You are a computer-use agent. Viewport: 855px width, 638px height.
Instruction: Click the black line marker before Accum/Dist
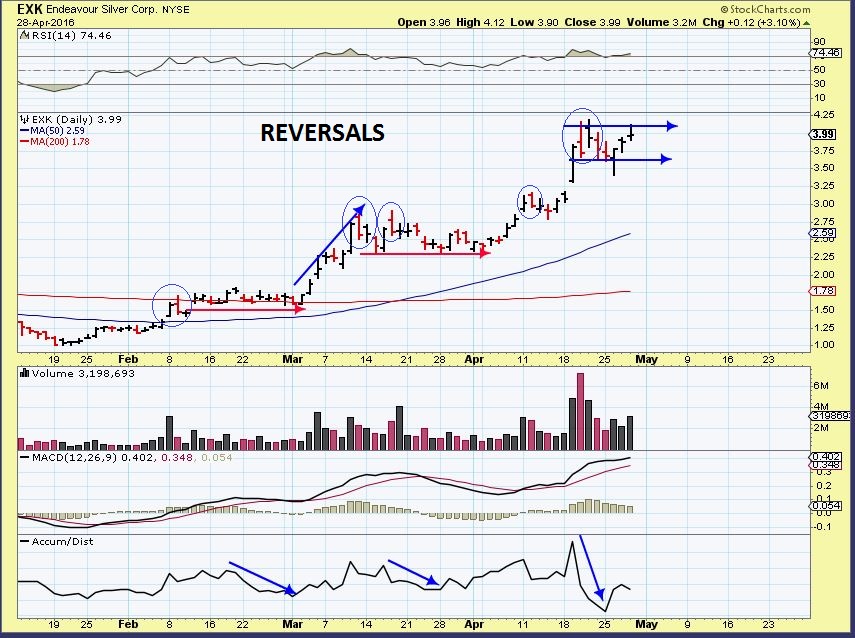pyautogui.click(x=25, y=541)
